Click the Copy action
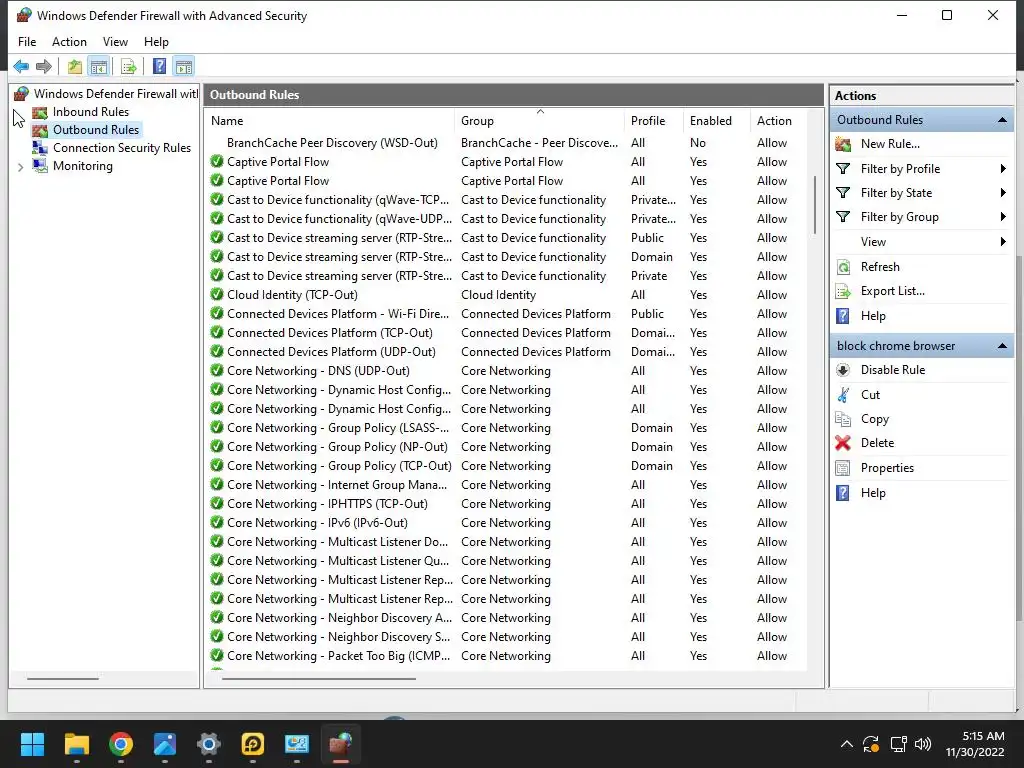The width and height of the screenshot is (1024, 768). pyautogui.click(x=874, y=419)
